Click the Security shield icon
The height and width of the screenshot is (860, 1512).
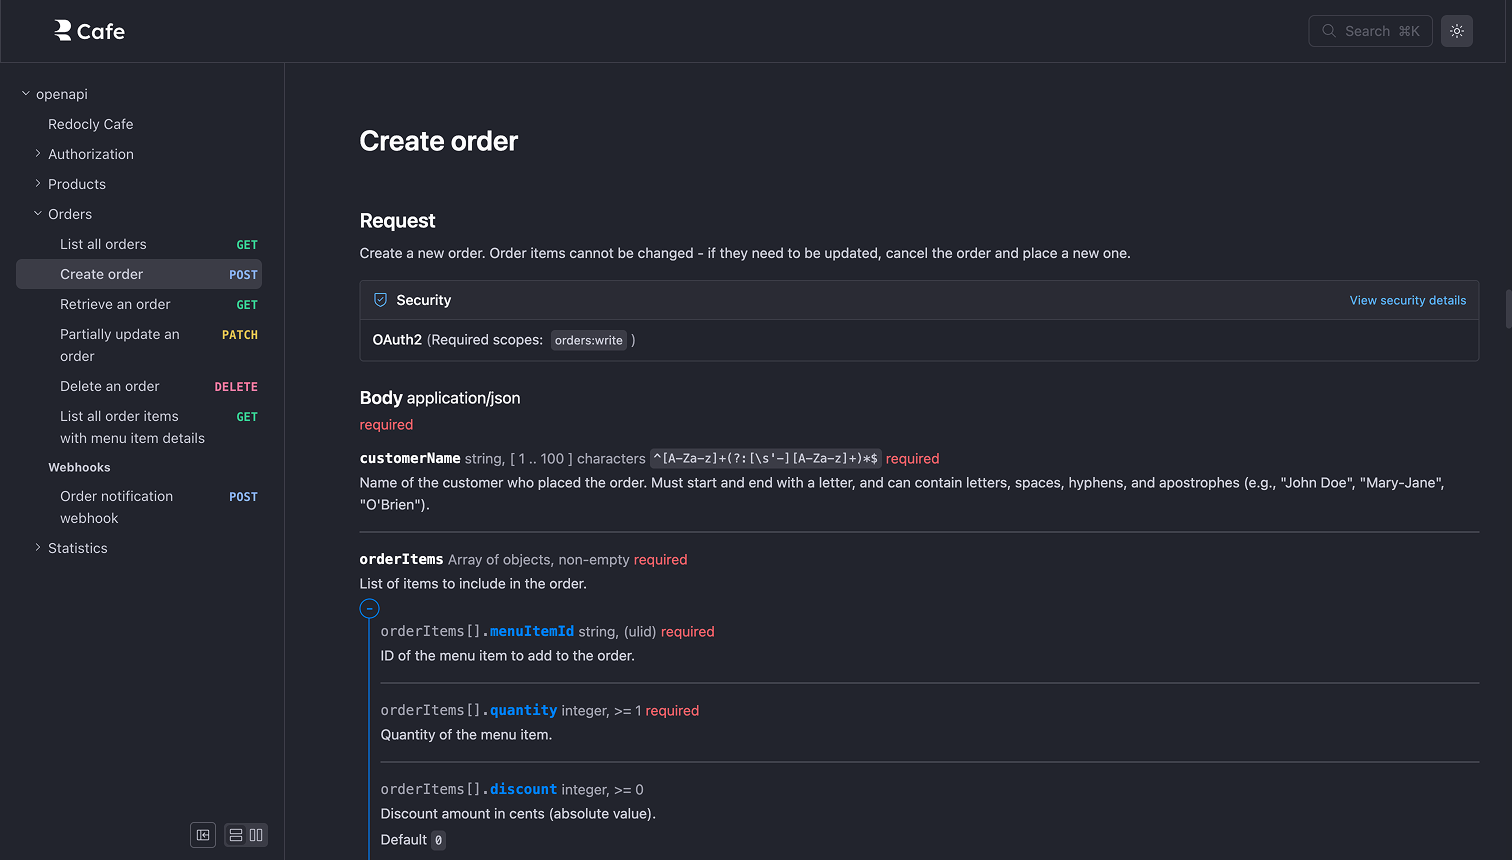tap(380, 300)
